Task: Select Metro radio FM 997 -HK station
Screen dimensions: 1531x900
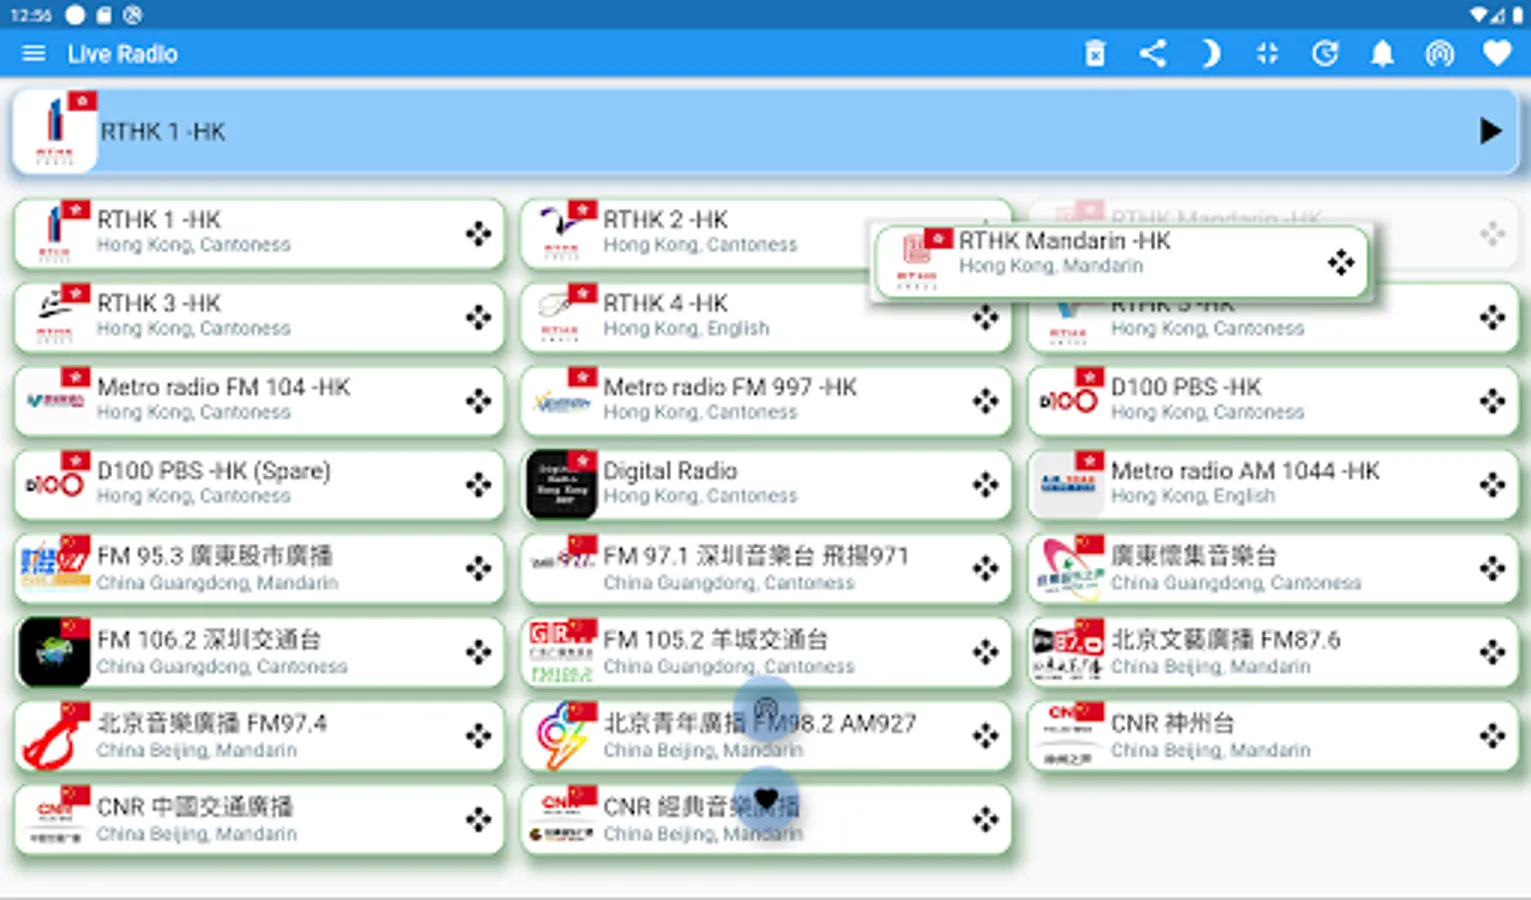Action: 766,401
